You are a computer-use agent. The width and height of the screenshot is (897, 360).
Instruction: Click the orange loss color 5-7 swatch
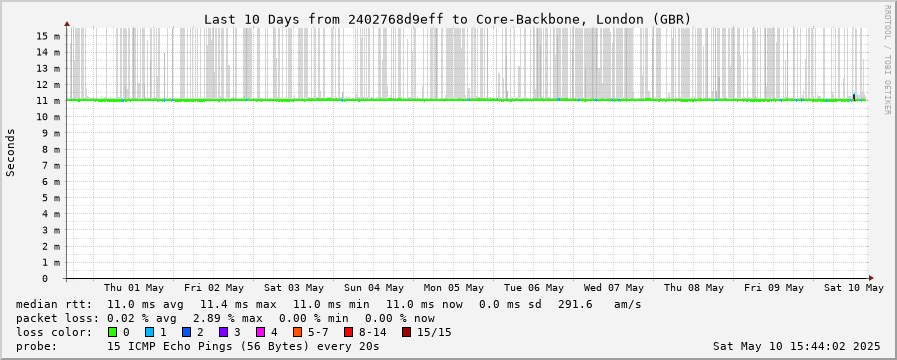point(297,332)
